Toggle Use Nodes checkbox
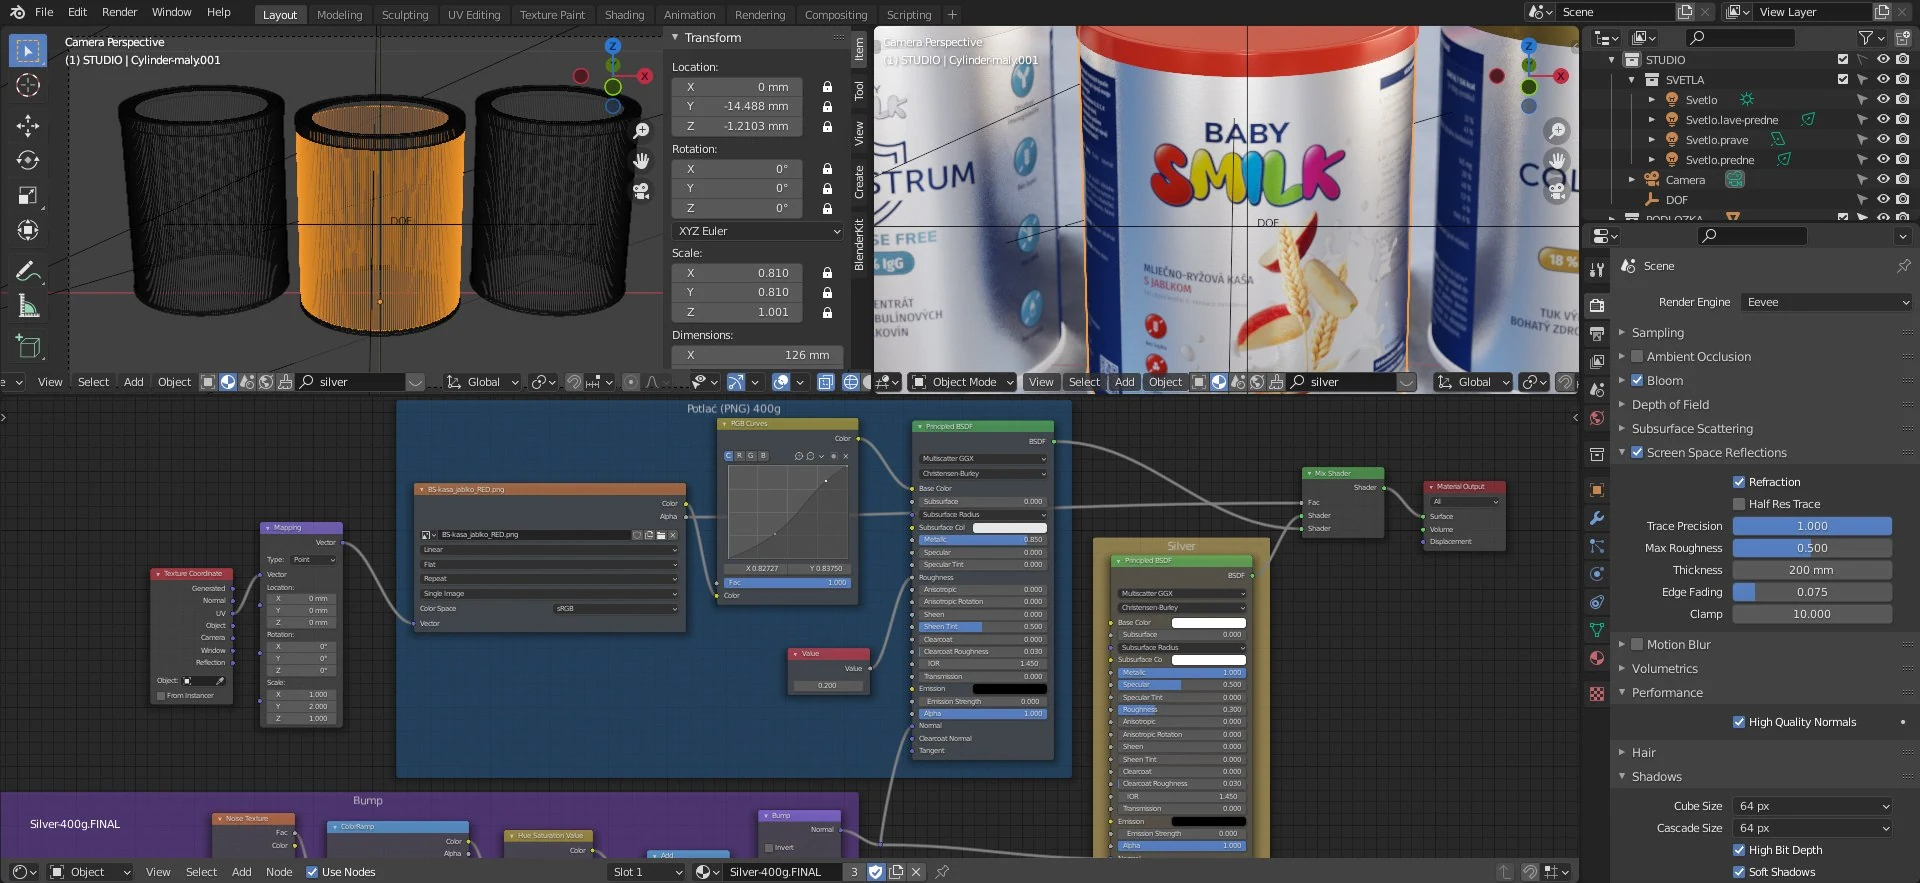The image size is (1920, 883). pyautogui.click(x=312, y=872)
